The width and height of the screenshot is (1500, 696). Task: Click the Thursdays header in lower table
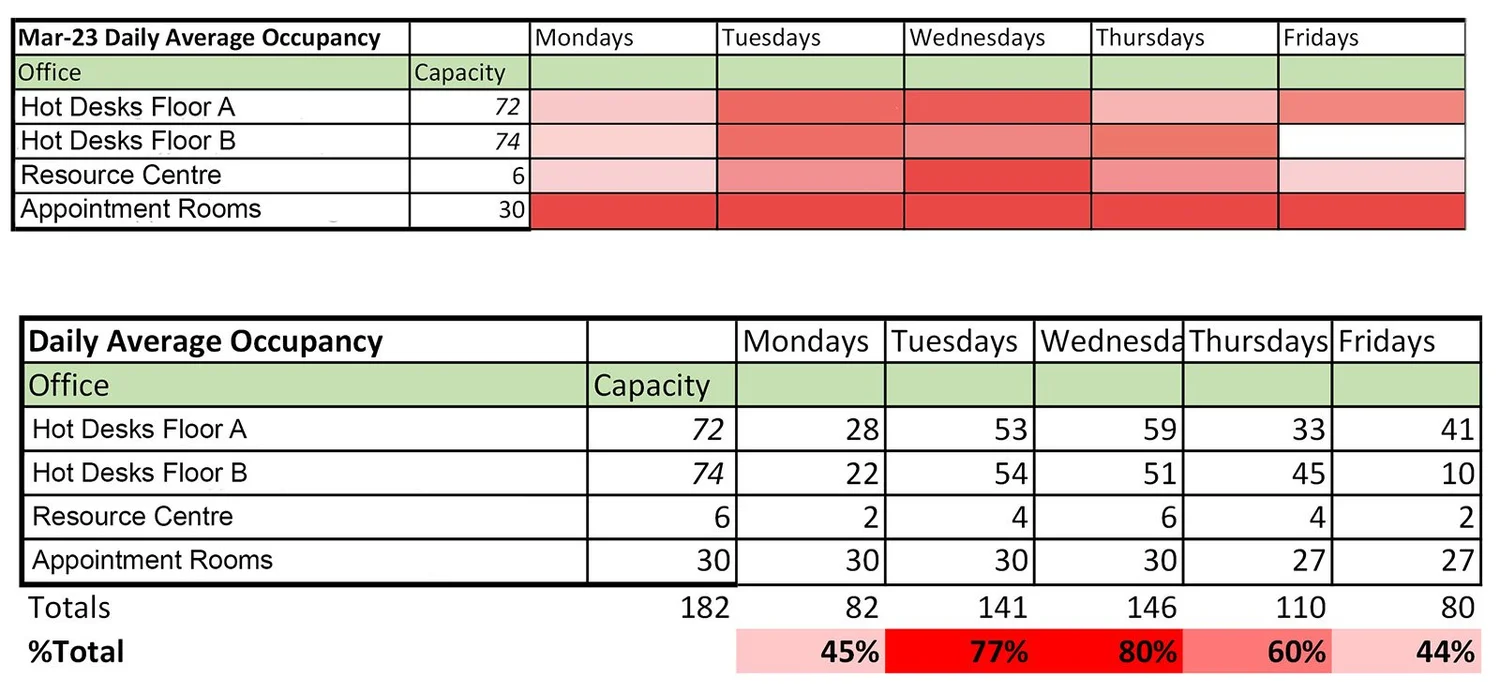1257,341
